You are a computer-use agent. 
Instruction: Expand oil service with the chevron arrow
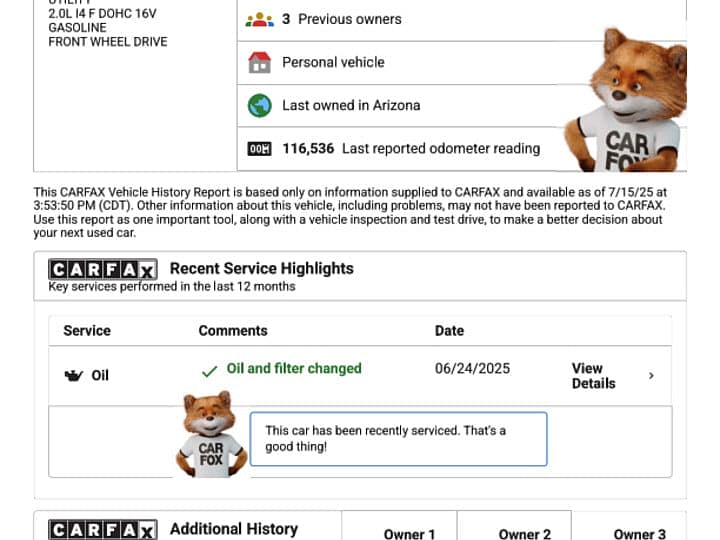[x=651, y=376]
